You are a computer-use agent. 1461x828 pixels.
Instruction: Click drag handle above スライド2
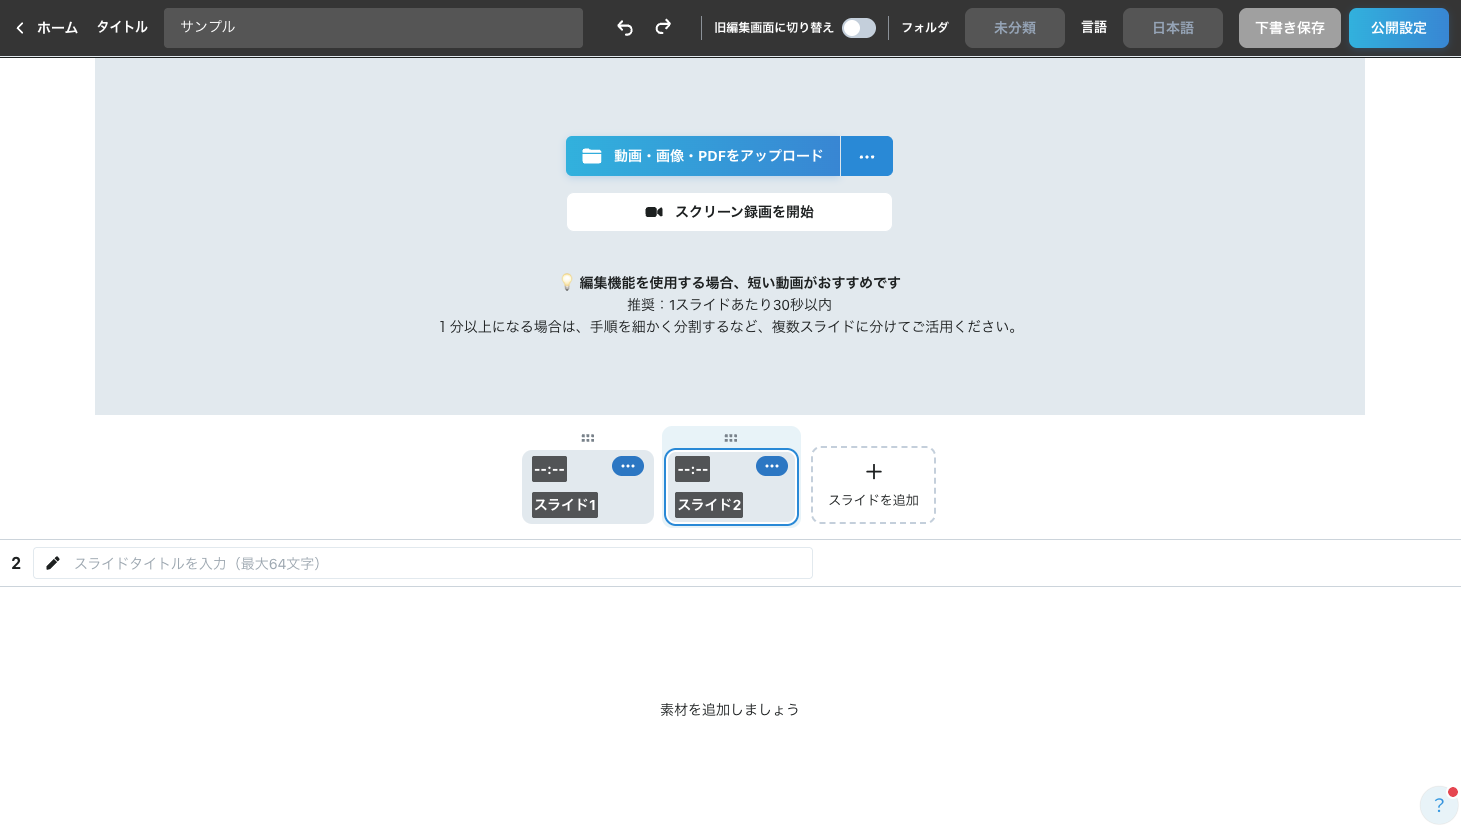731,438
